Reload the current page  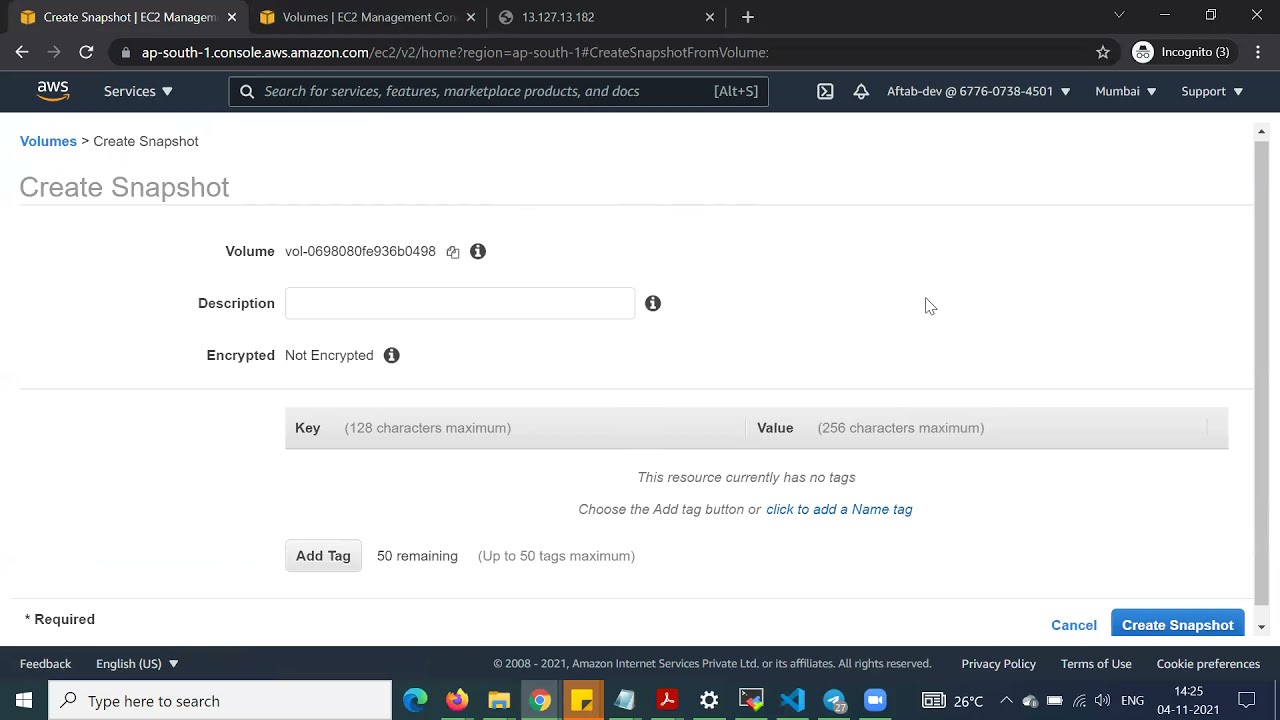[x=86, y=52]
